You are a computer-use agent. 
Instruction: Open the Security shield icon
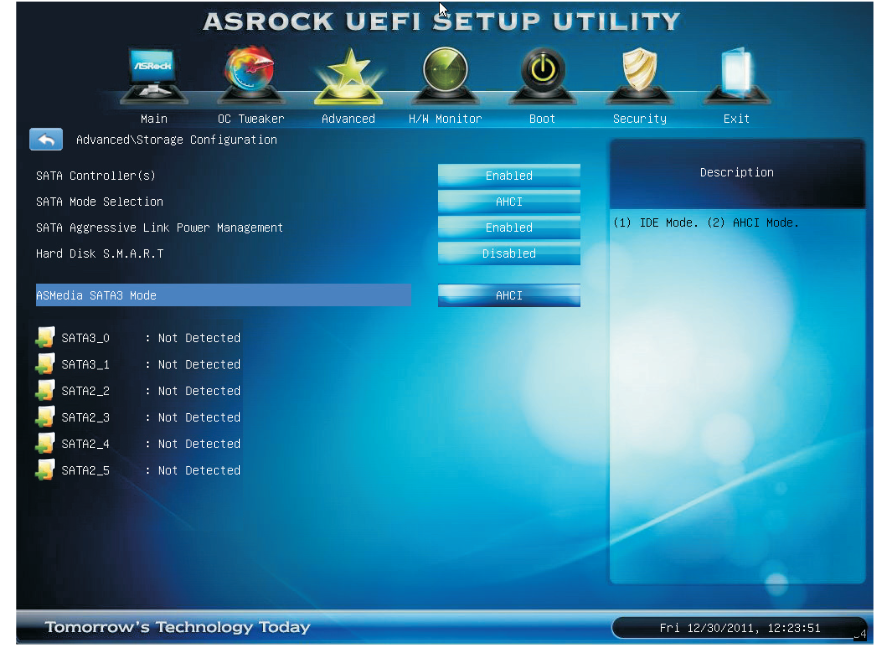pos(640,76)
